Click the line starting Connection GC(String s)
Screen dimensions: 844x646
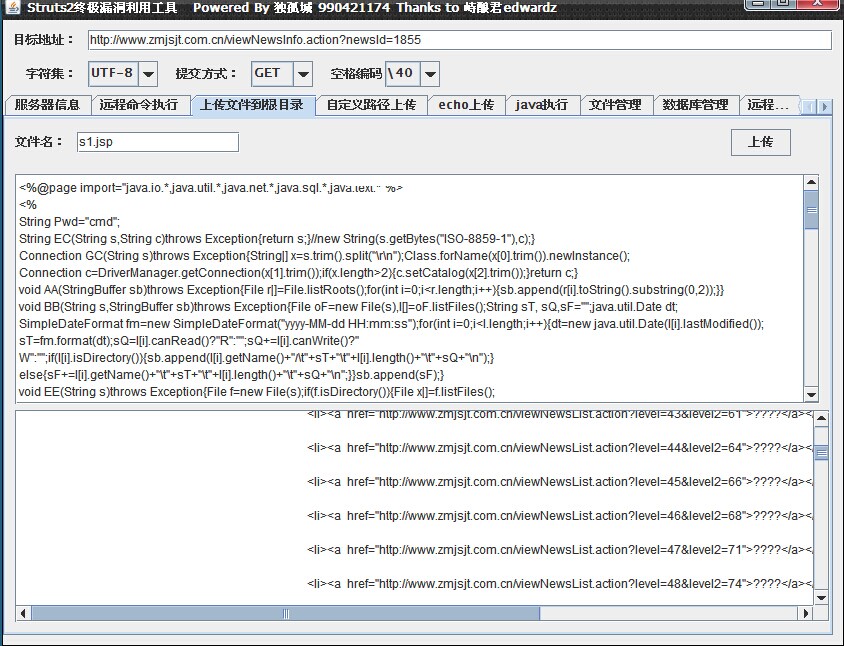[324, 256]
